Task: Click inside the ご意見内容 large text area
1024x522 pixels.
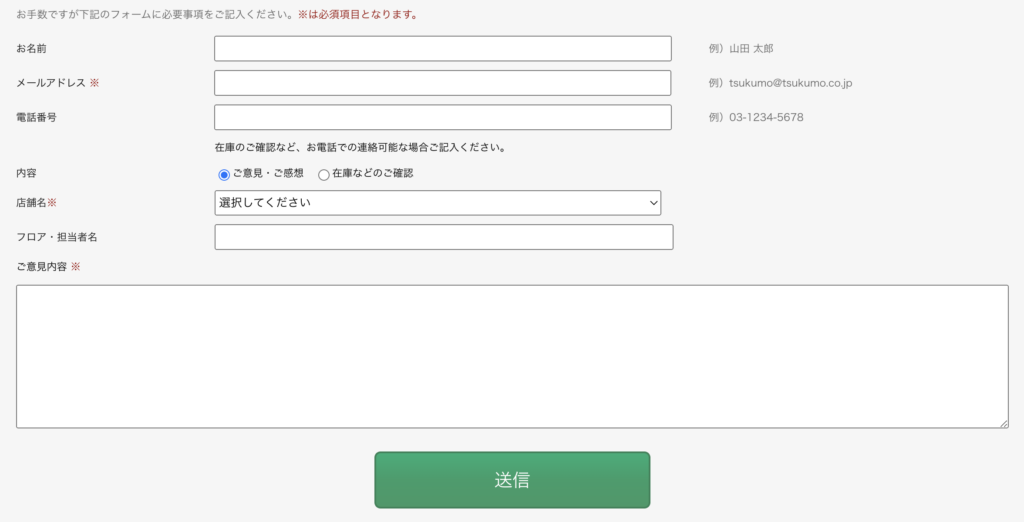Action: tap(512, 356)
